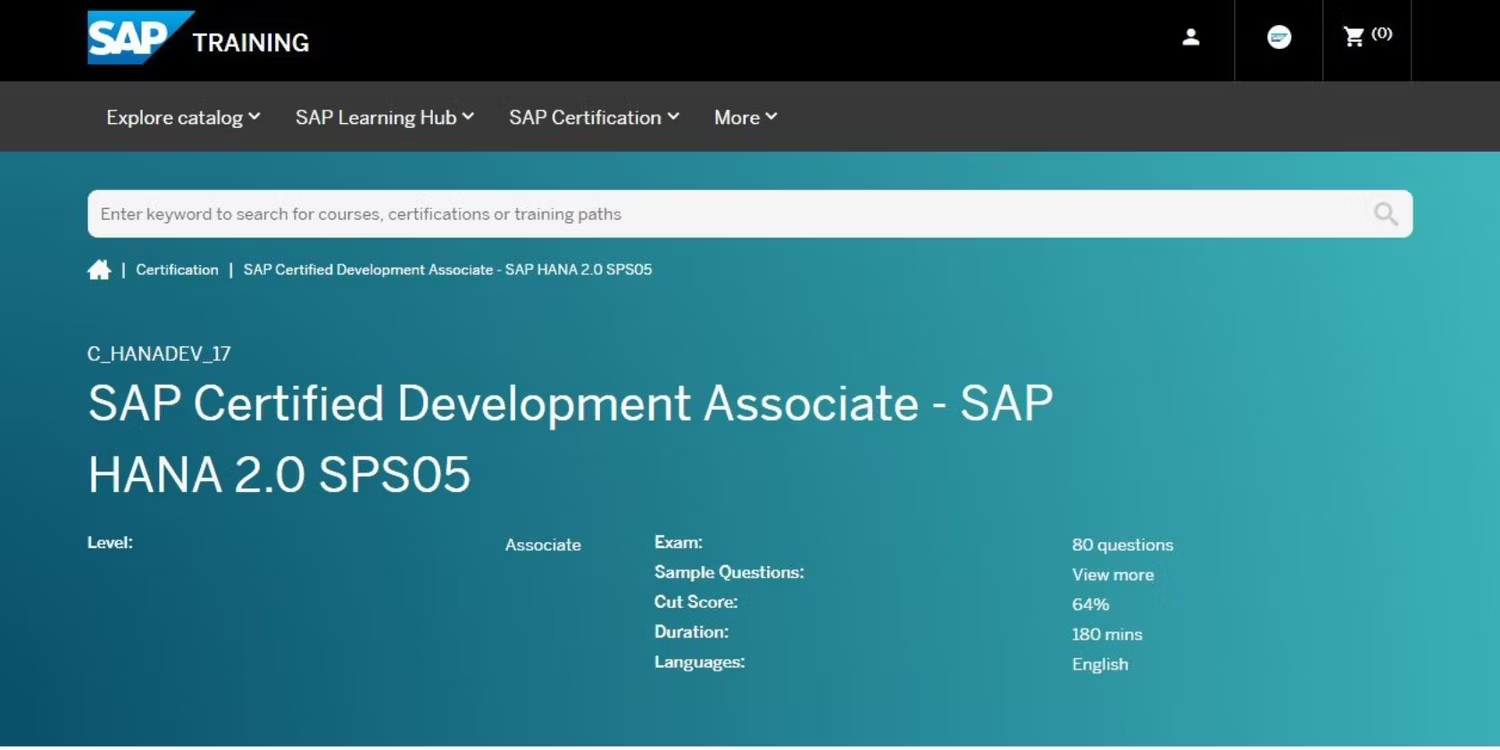Click the cart item count (0)
Image resolution: width=1500 pixels, height=750 pixels.
(1381, 34)
